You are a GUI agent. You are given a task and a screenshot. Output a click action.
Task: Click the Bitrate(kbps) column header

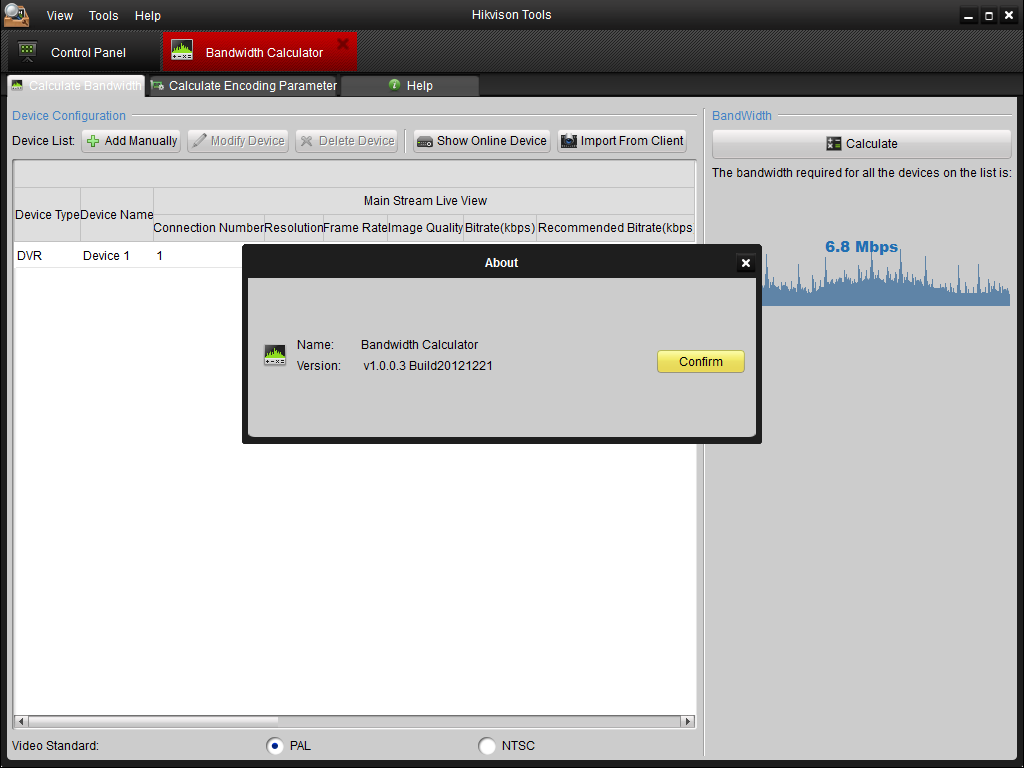(500, 228)
